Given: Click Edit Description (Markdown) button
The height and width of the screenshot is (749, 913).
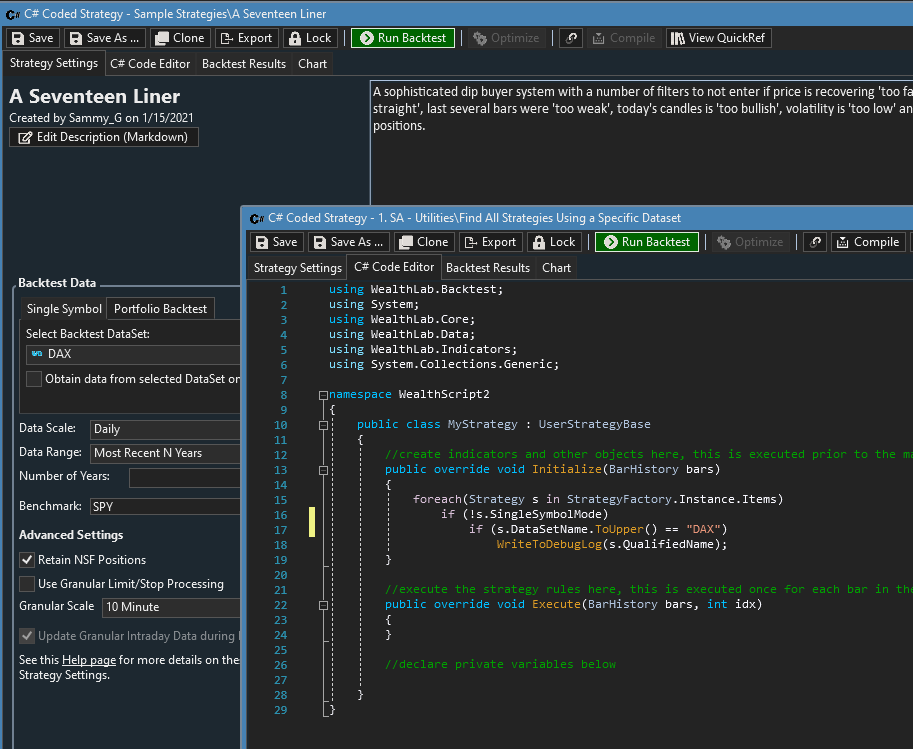Looking at the screenshot, I should (104, 137).
